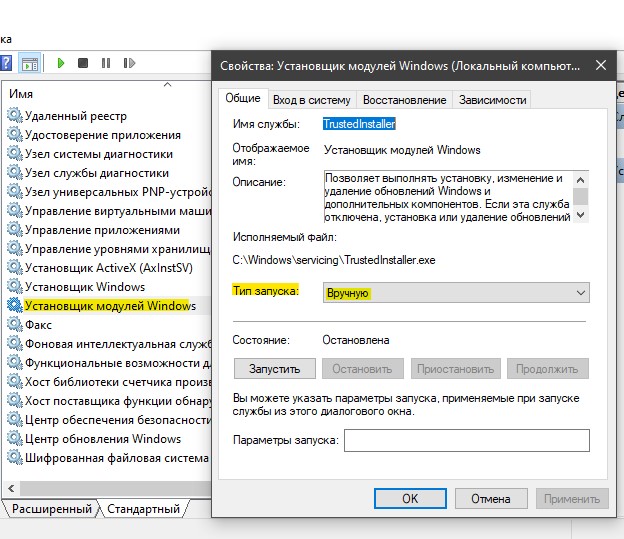624x539 pixels.
Task: Select Установщик Windows service name
Action: tap(85, 287)
